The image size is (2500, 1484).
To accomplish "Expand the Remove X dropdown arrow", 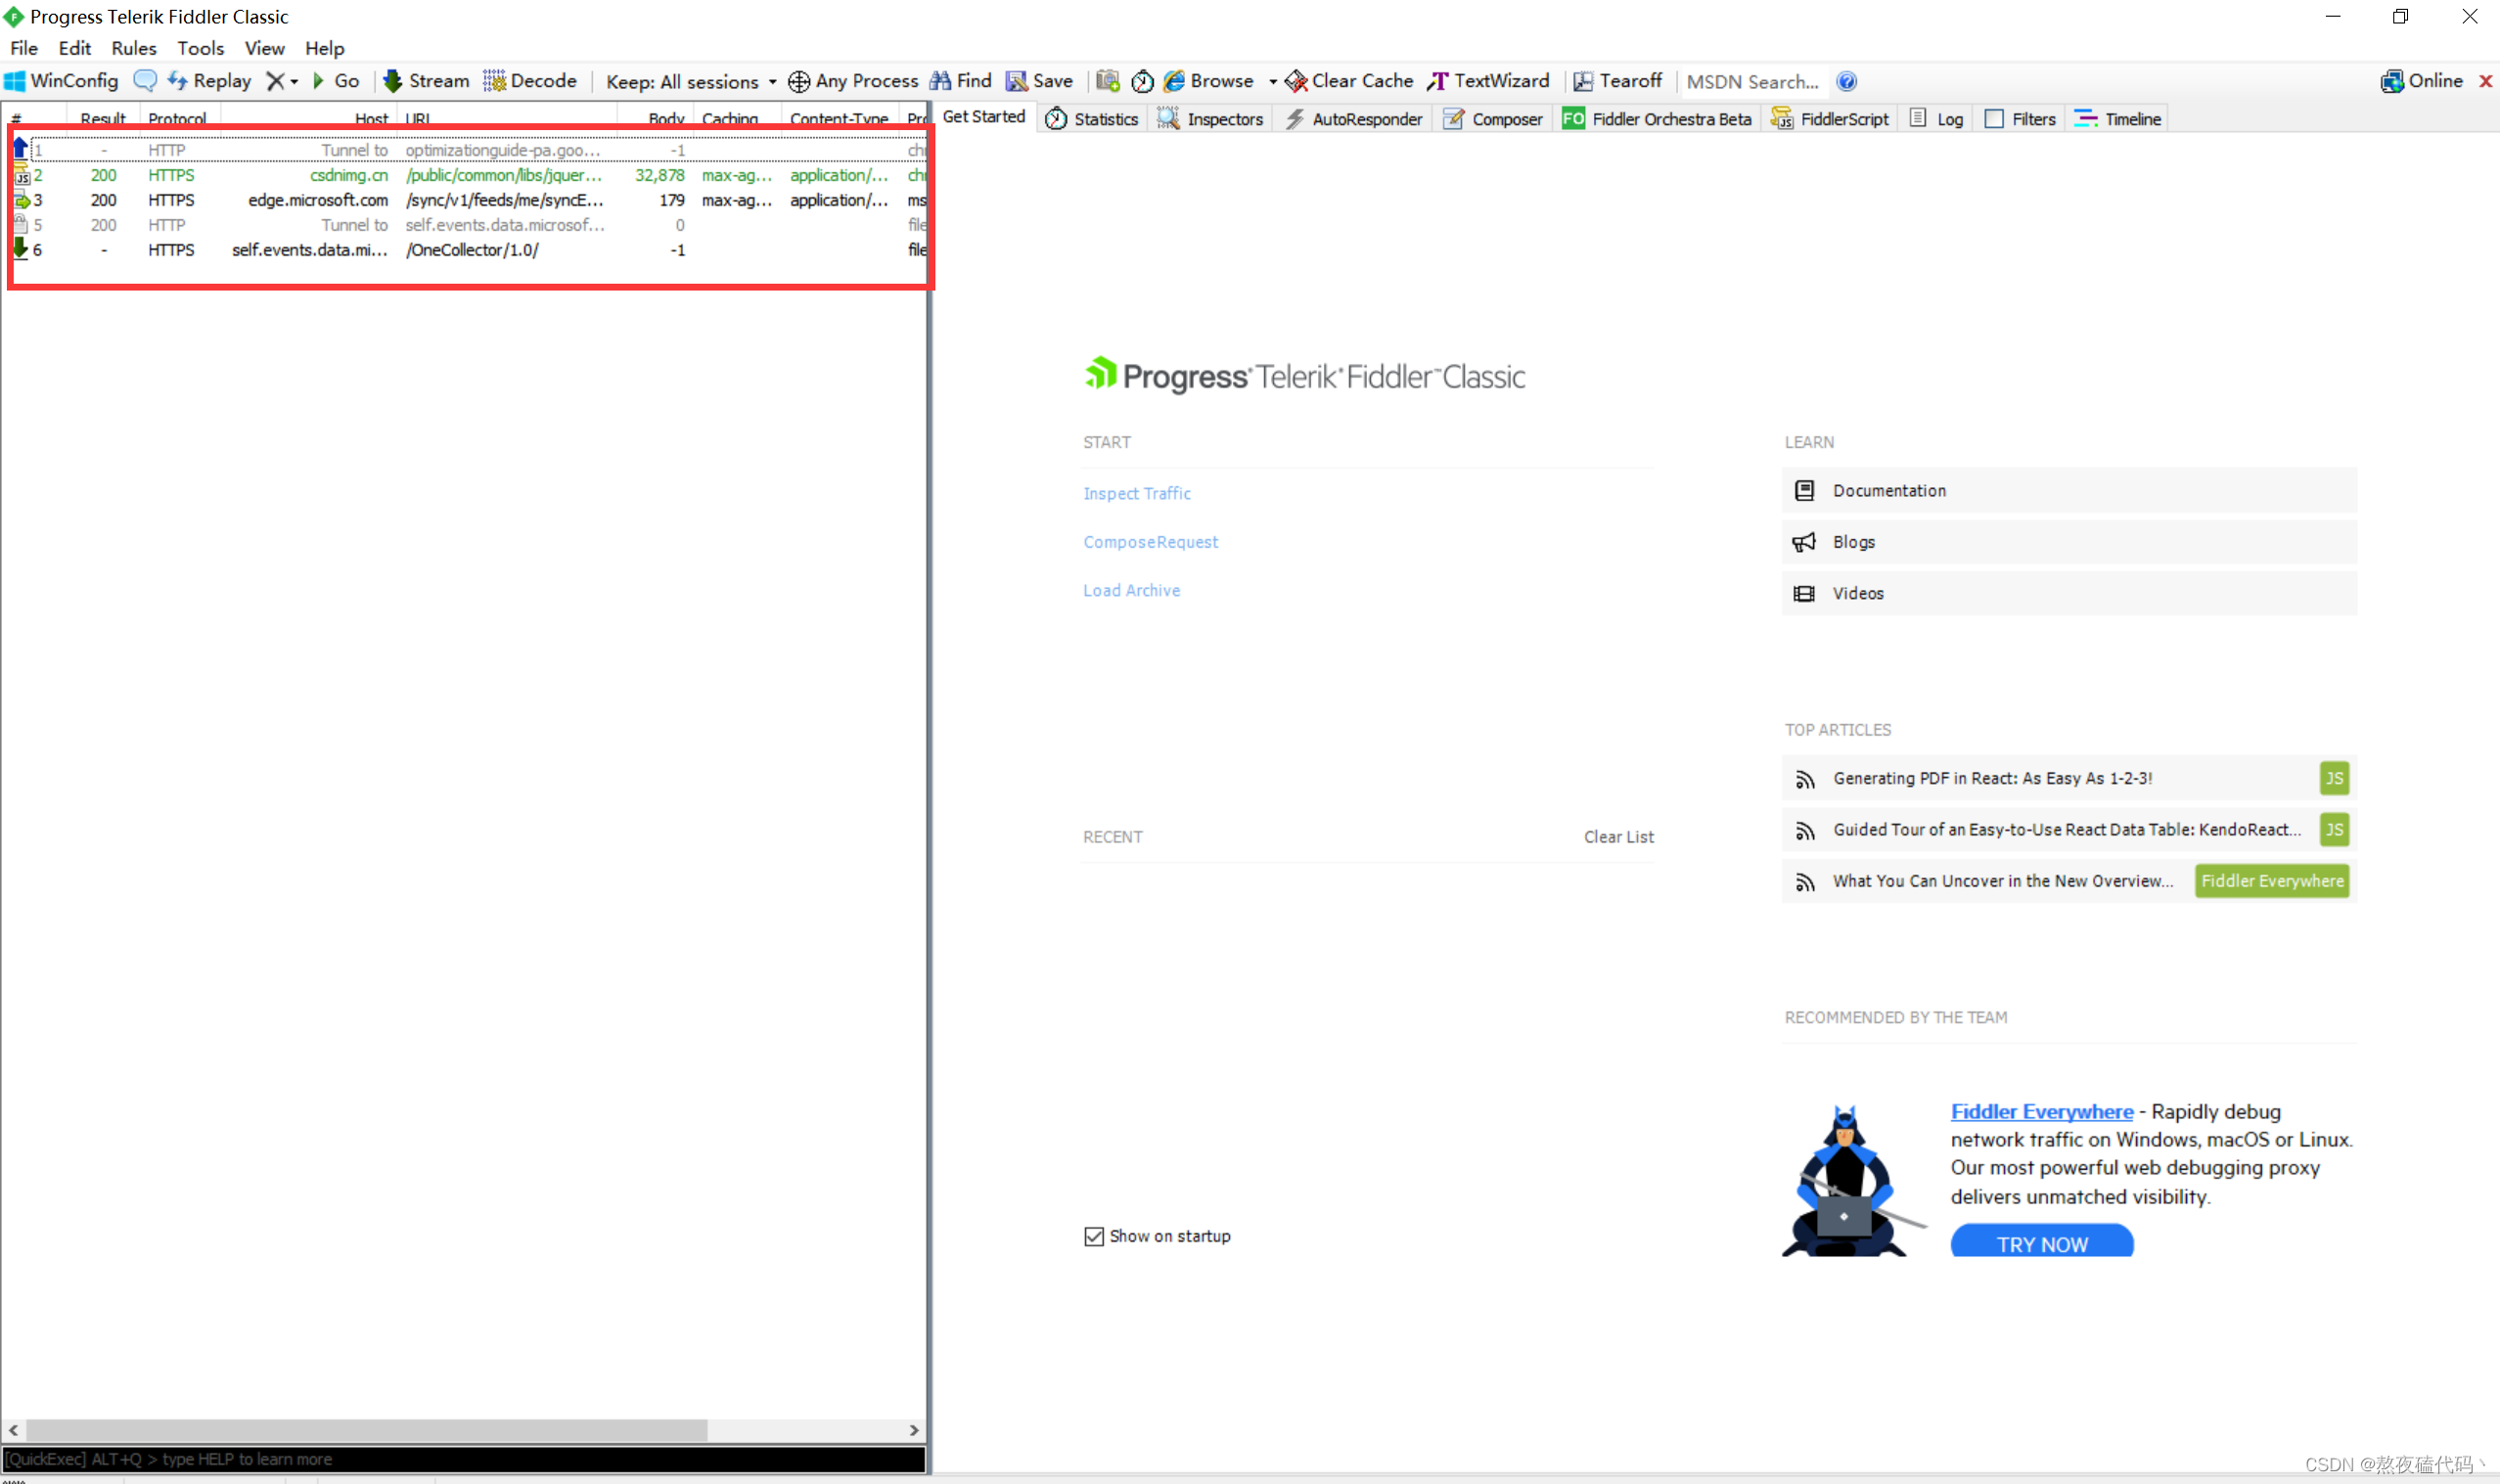I will coord(294,82).
